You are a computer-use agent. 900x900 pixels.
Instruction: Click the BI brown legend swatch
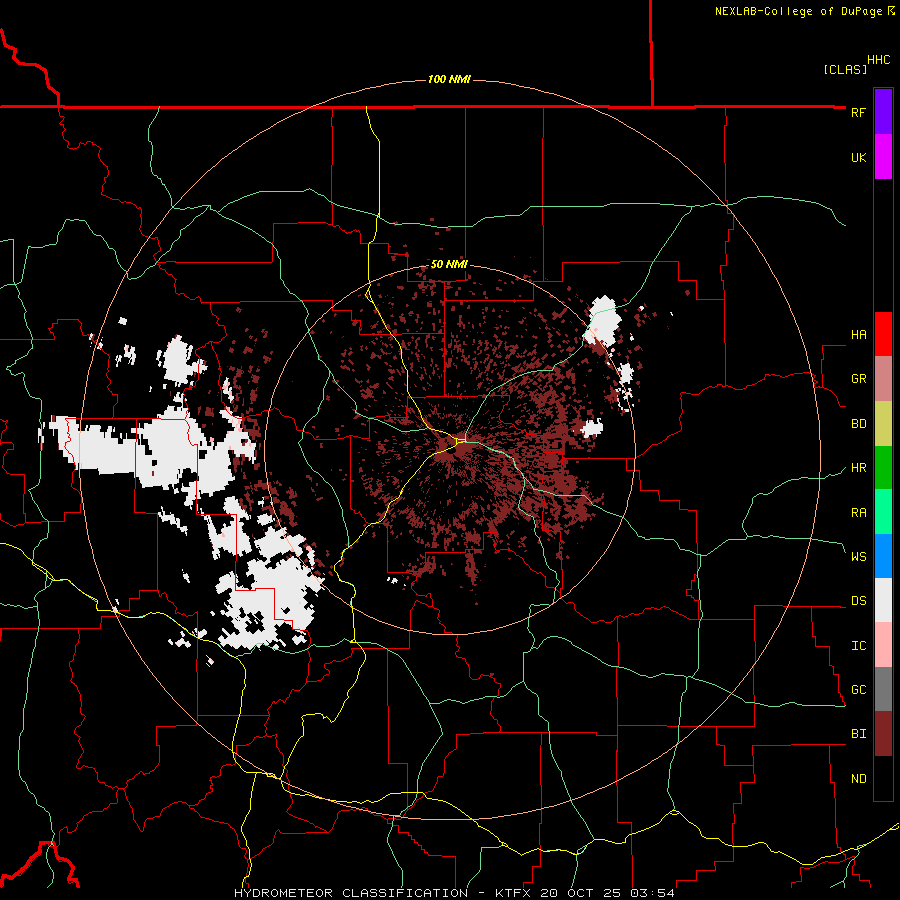pos(883,734)
